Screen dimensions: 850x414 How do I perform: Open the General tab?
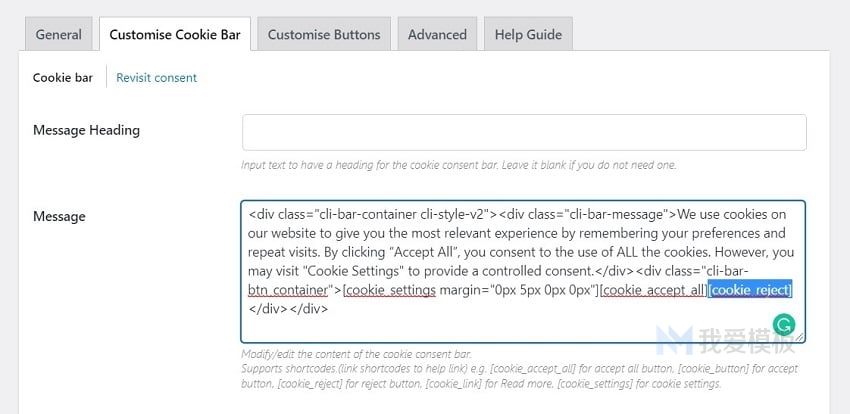(x=59, y=35)
